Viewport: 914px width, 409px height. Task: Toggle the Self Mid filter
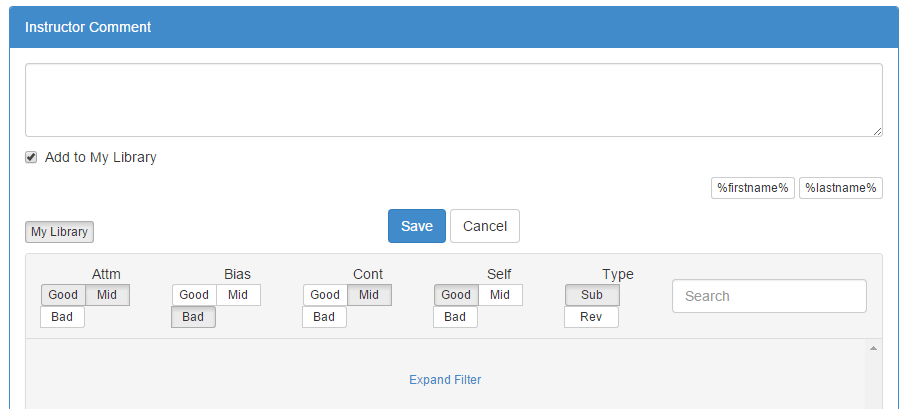point(500,295)
